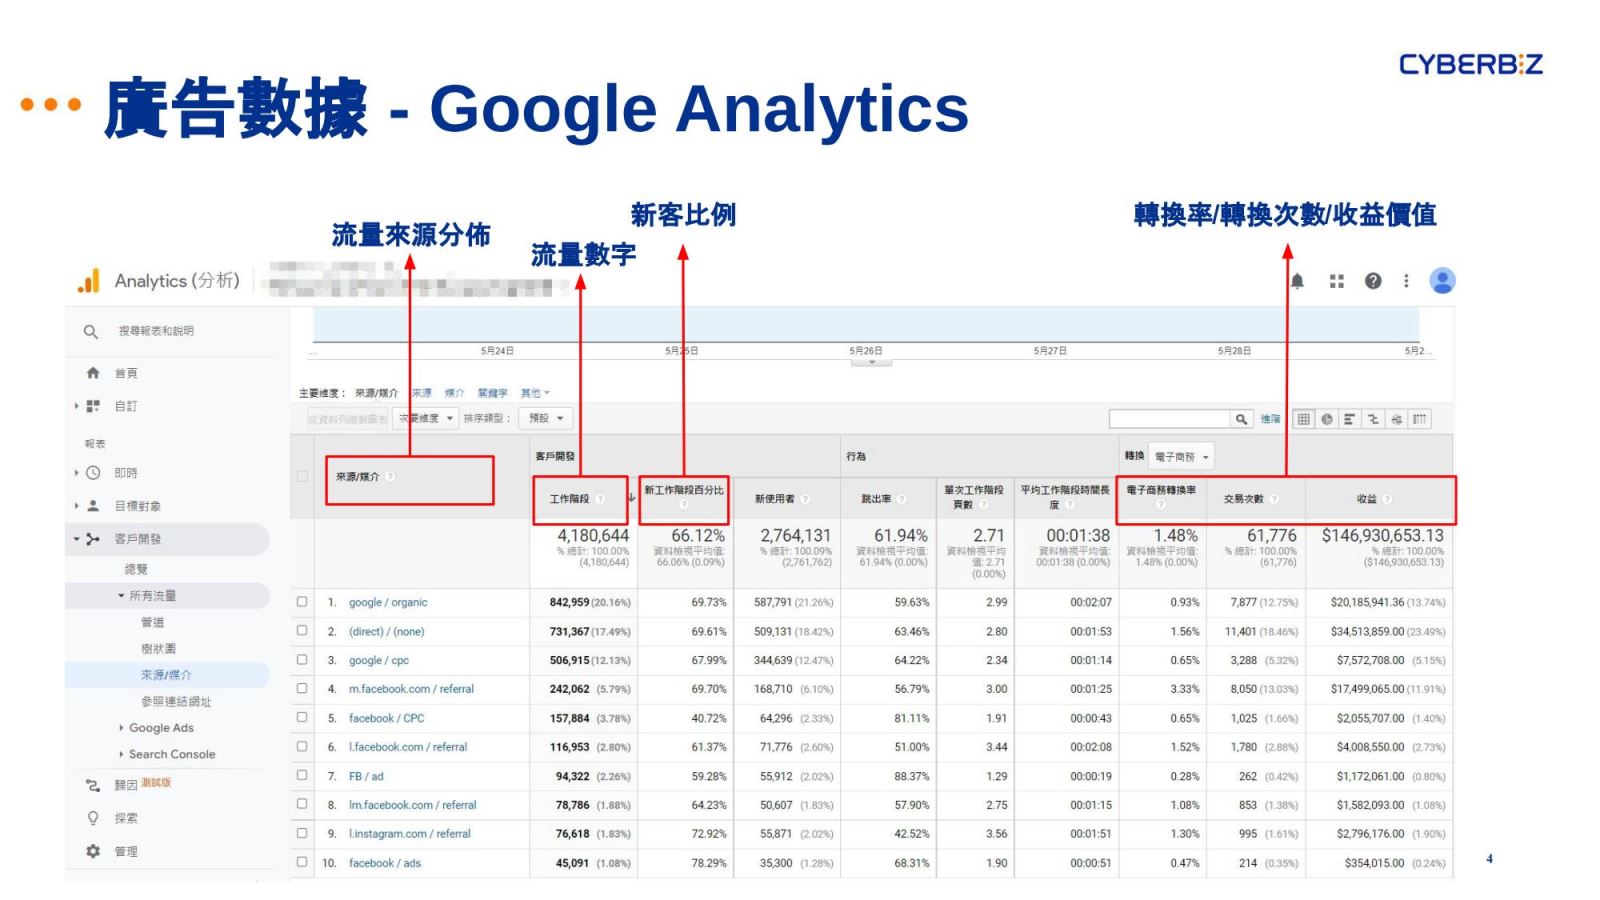Open the l.instagram.com / referral link

[409, 834]
